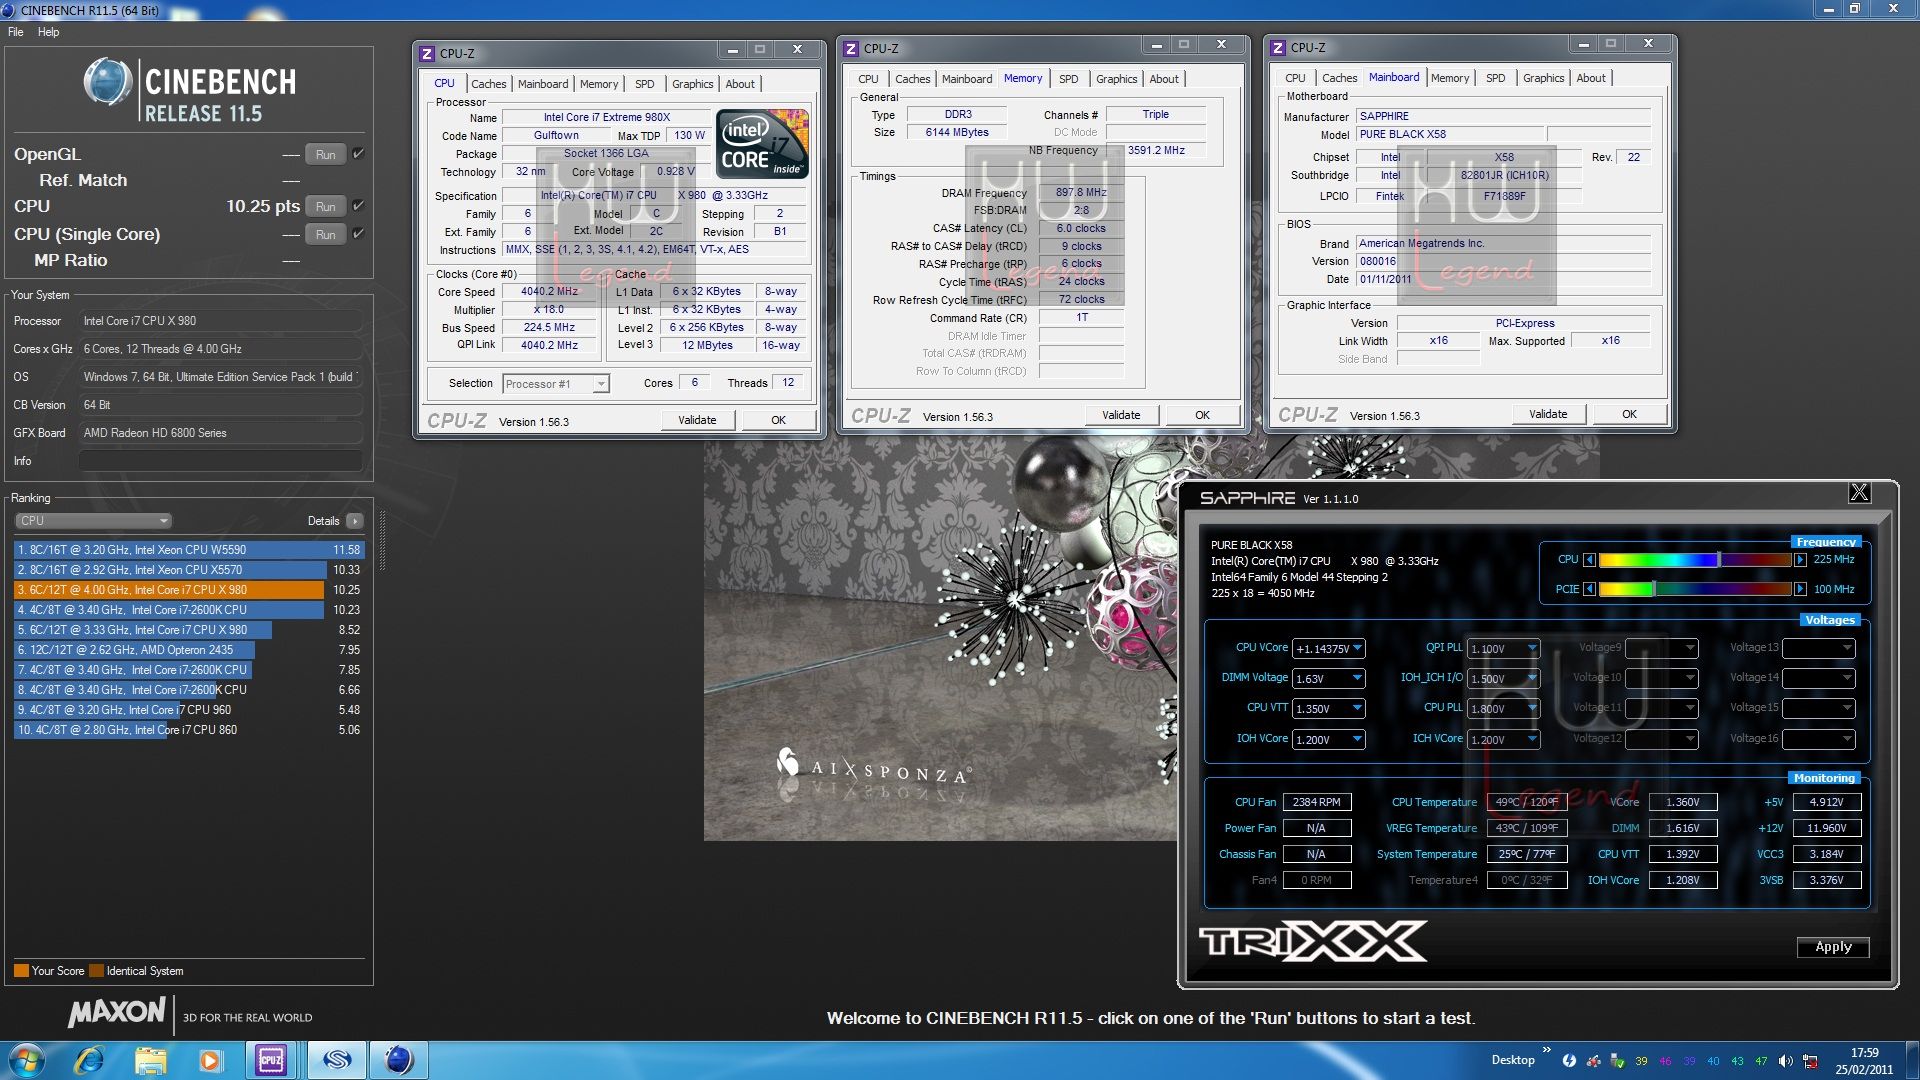This screenshot has width=1920, height=1080.
Task: Open About tab in leftmost CPU-Z window
Action: [x=740, y=84]
